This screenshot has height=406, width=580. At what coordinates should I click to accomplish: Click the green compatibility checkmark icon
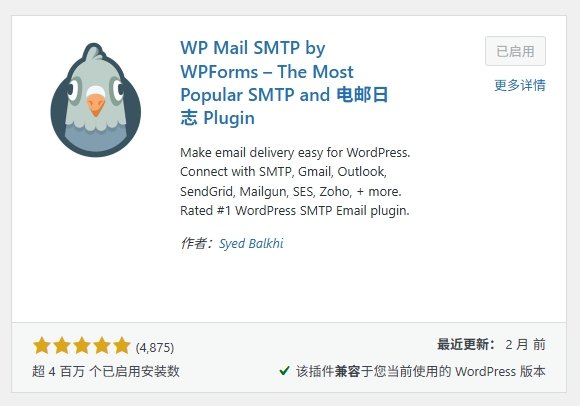(x=284, y=370)
